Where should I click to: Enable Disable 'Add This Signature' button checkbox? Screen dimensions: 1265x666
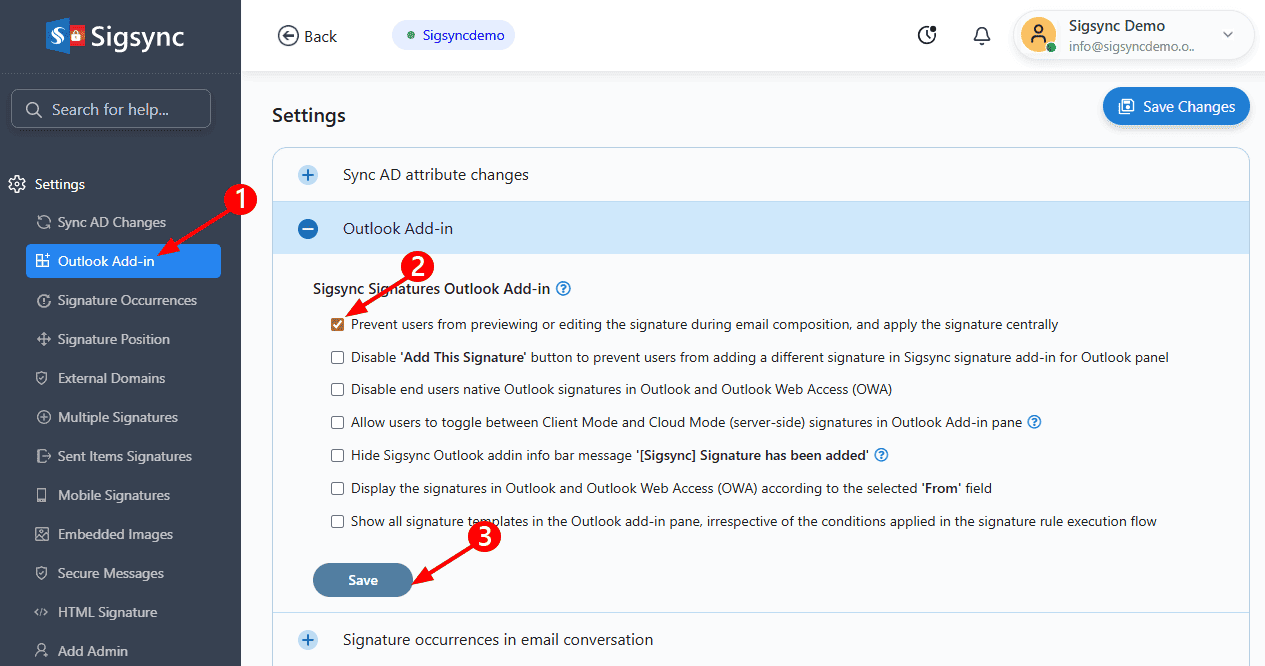(338, 358)
